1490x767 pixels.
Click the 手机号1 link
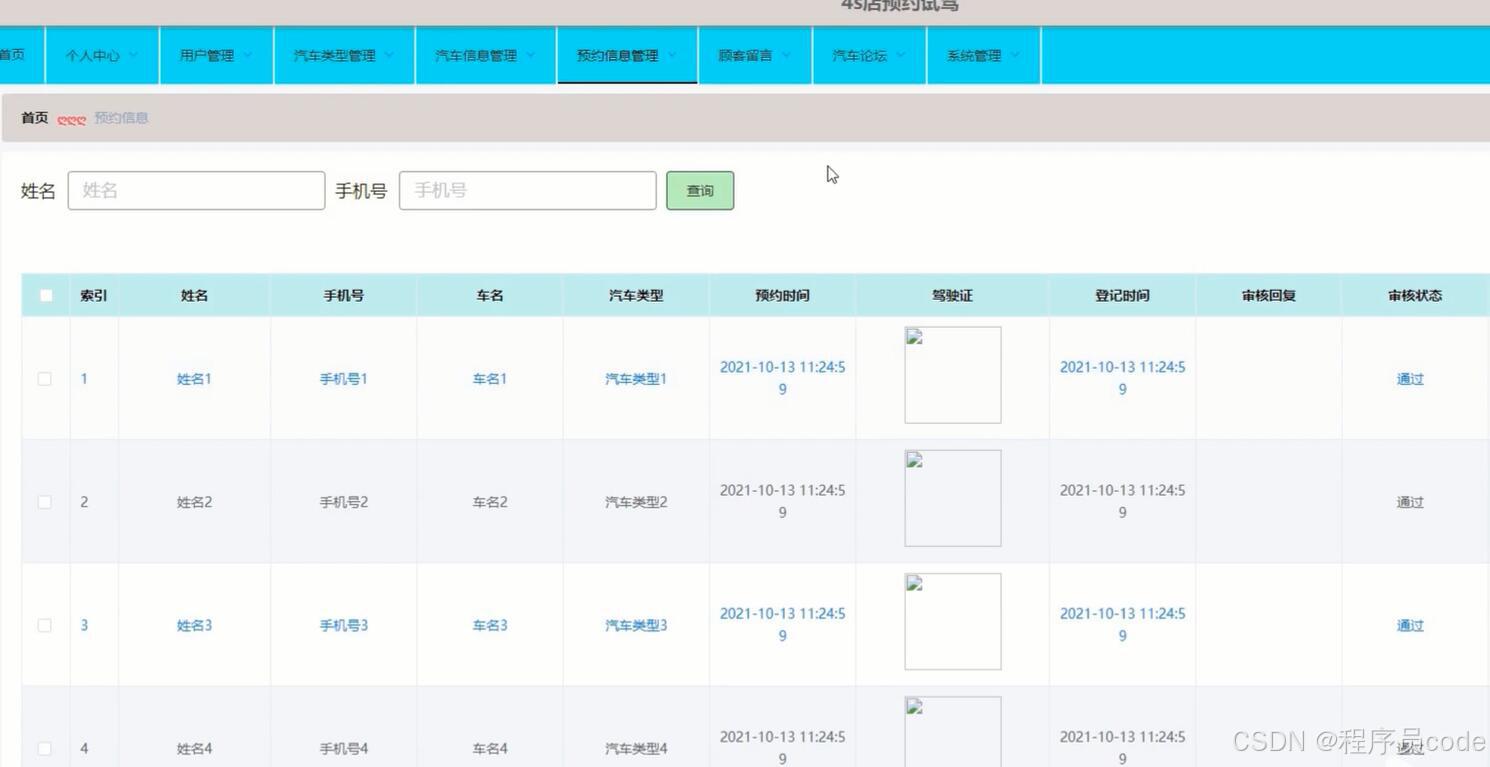click(x=343, y=378)
